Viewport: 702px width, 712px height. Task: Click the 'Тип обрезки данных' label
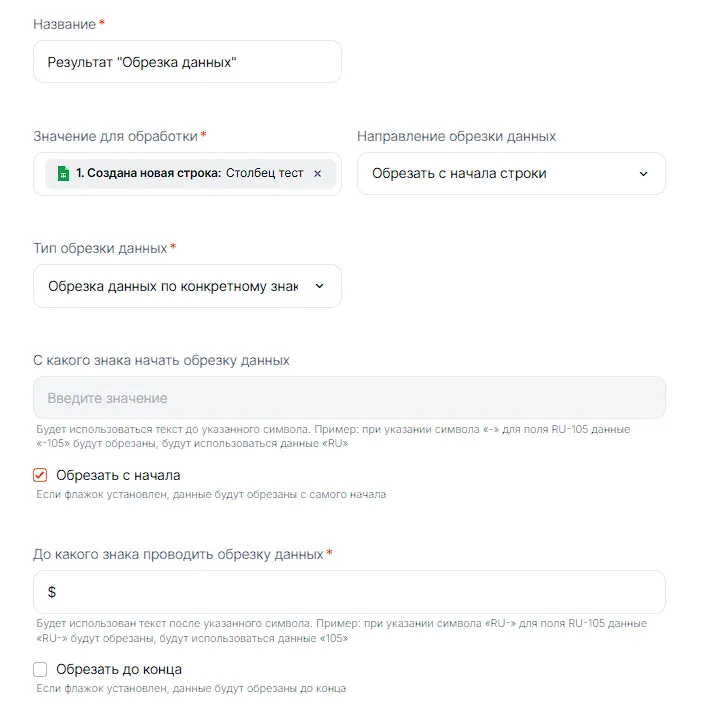pyautogui.click(x=98, y=248)
